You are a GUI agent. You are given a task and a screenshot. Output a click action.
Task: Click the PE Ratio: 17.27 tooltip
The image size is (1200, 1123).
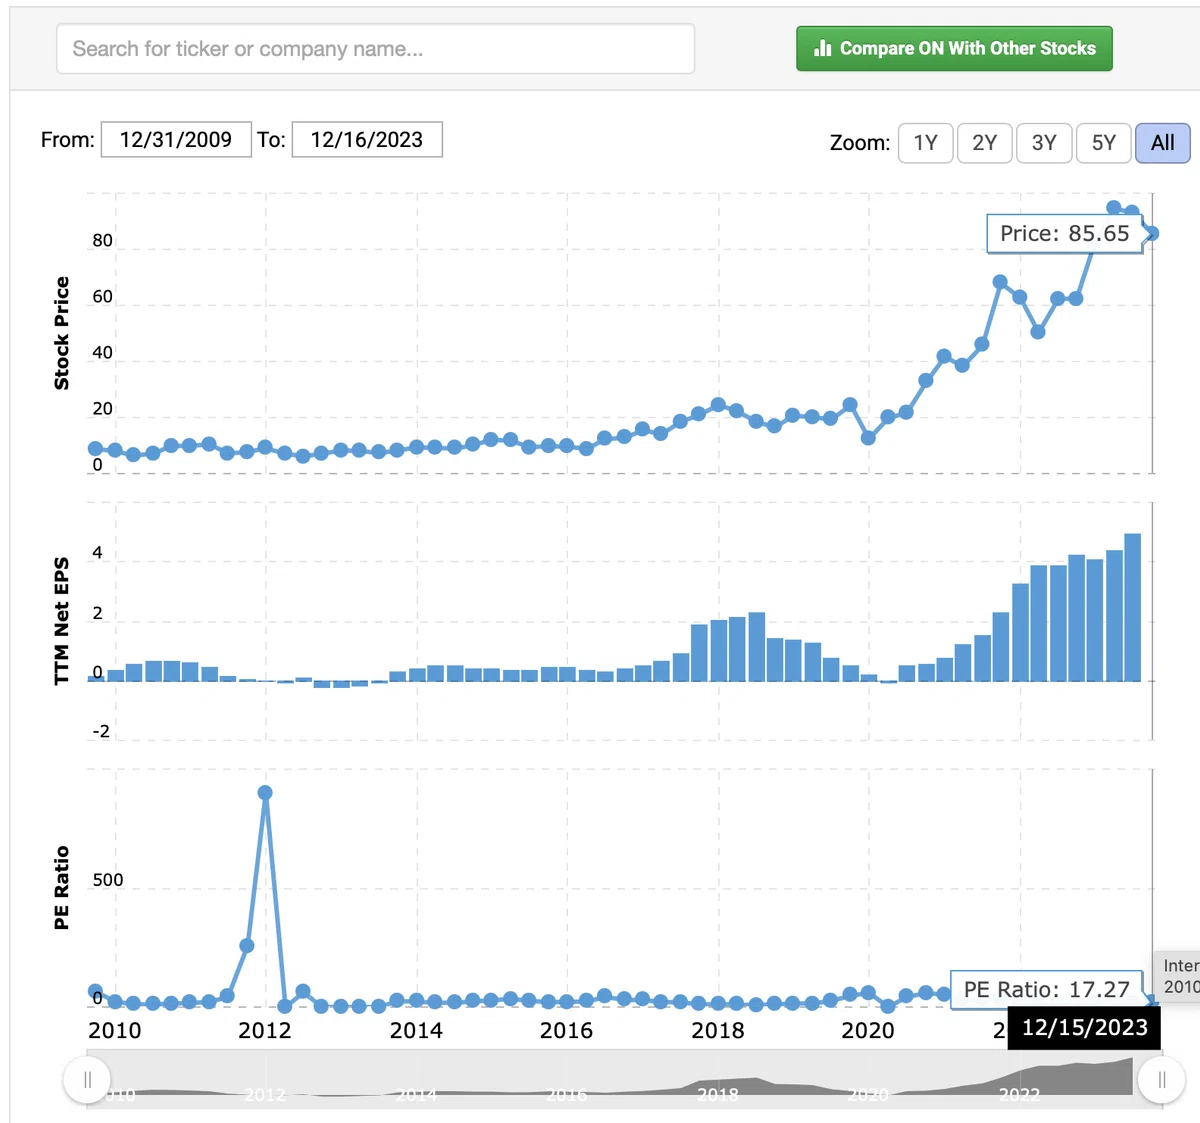[1046, 989]
